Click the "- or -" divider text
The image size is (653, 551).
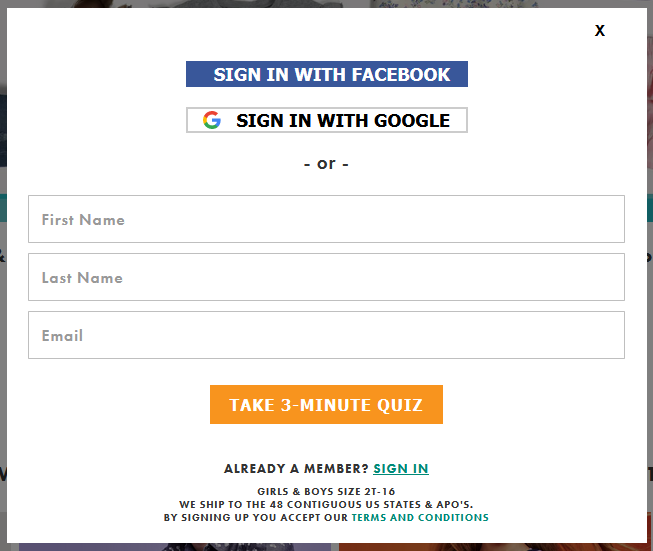(326, 164)
